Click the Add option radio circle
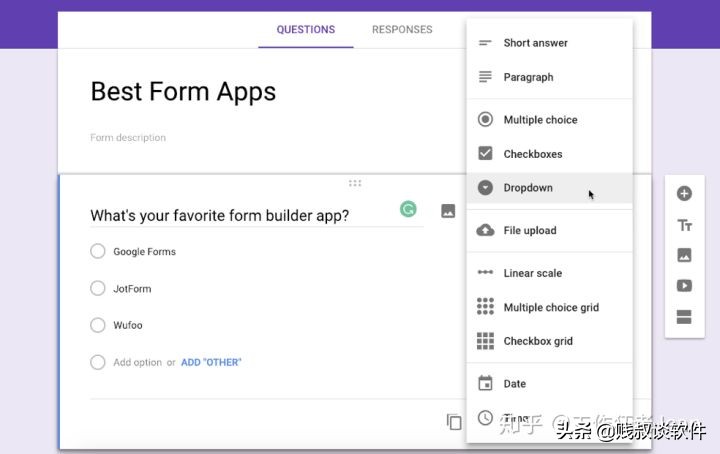This screenshot has height=454, width=720. [x=98, y=362]
